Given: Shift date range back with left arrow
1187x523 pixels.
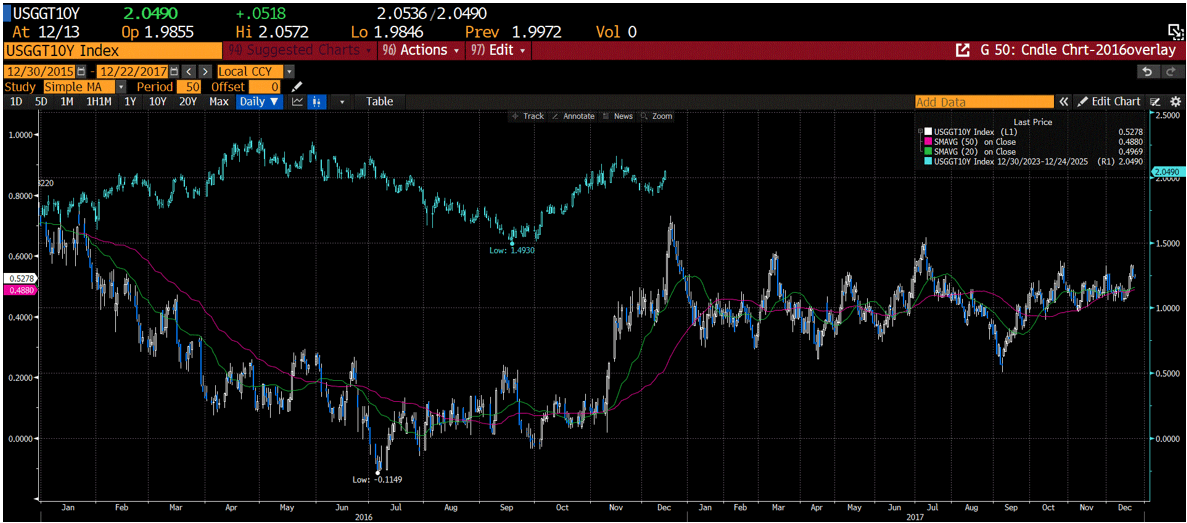Looking at the screenshot, I should [x=188, y=70].
